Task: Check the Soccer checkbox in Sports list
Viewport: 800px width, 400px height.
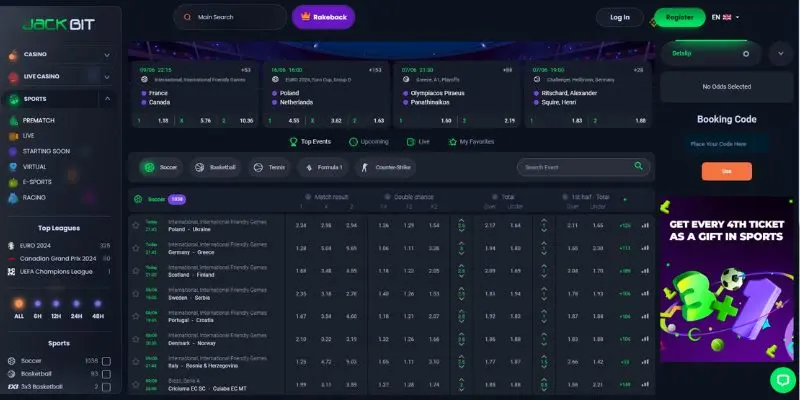Action: pyautogui.click(x=106, y=361)
